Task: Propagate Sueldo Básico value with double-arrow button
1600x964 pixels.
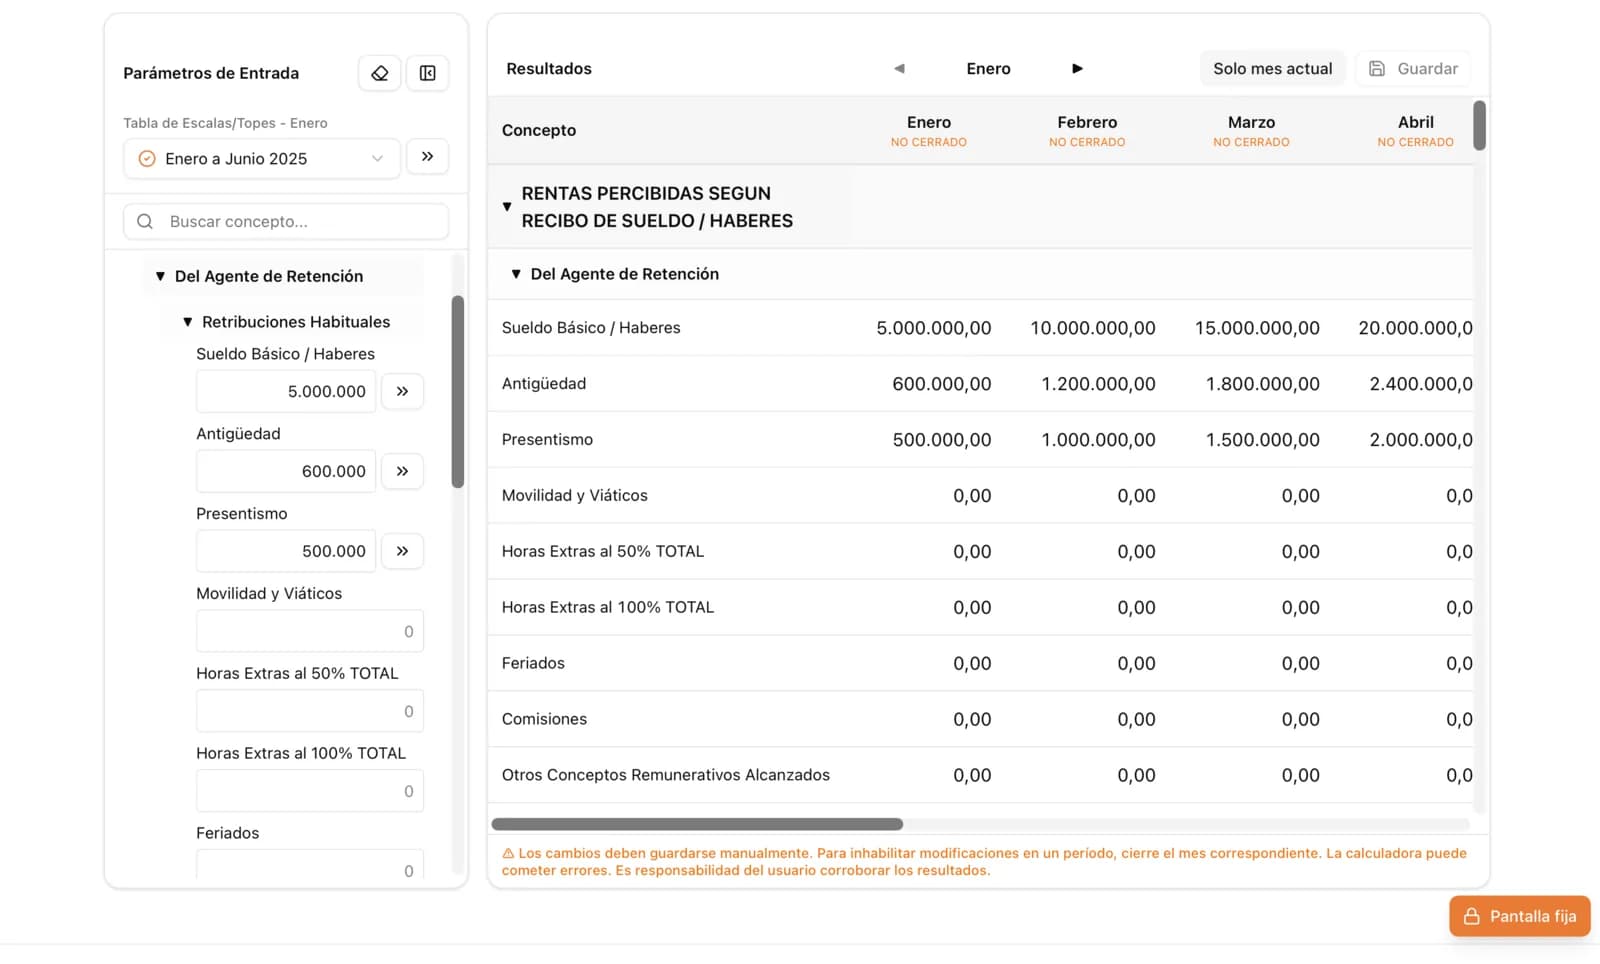Action: (x=402, y=391)
